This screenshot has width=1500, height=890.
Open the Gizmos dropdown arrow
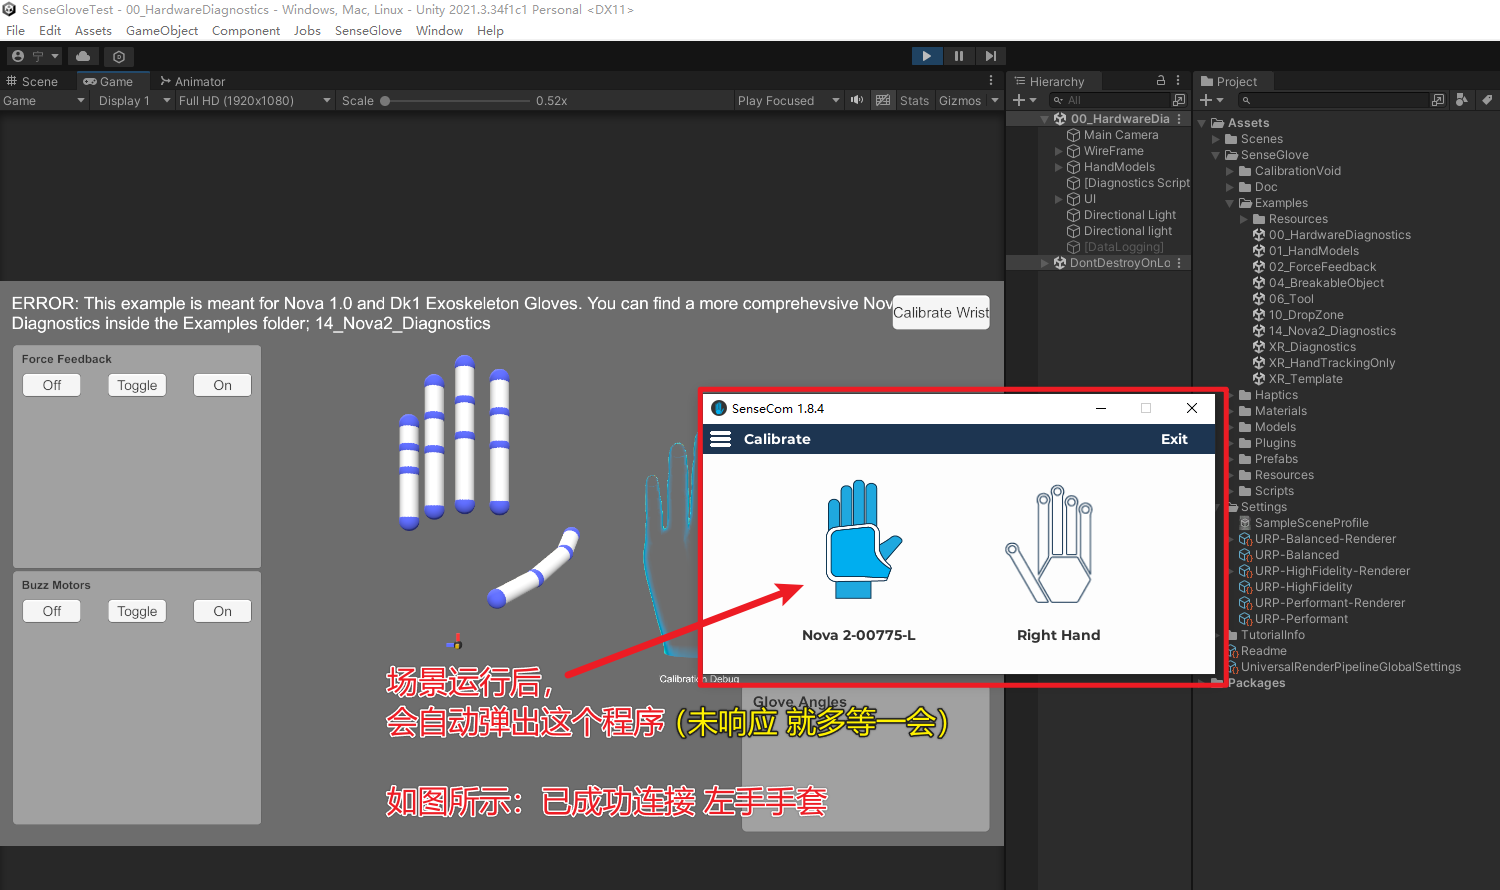[995, 100]
